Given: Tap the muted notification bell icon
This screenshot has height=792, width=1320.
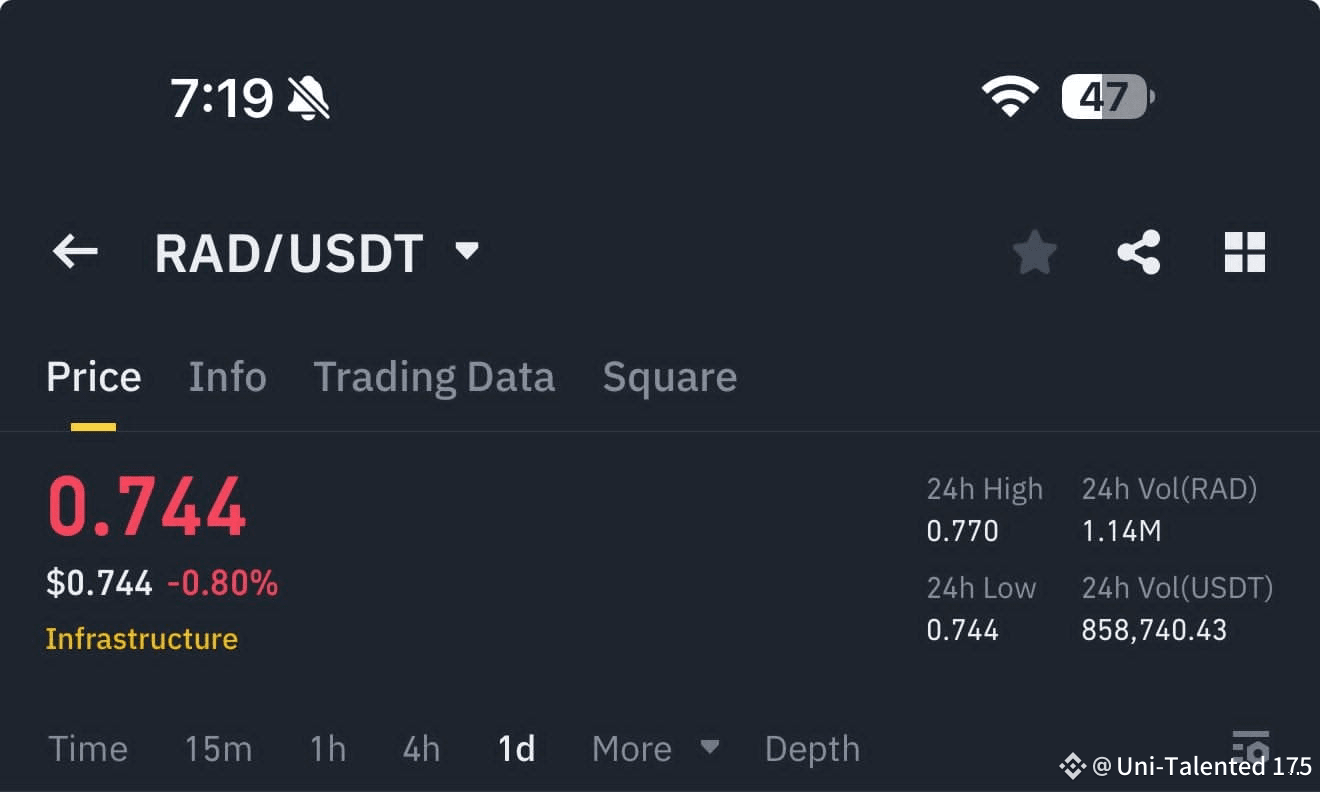Looking at the screenshot, I should point(308,97).
